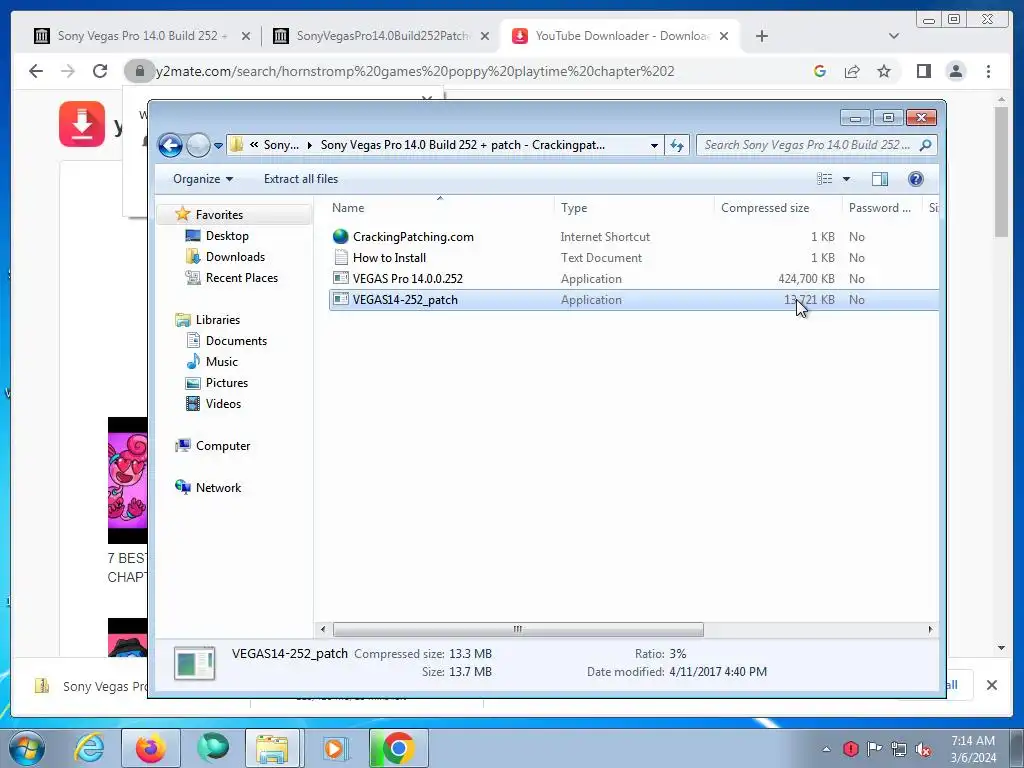This screenshot has height=768, width=1024.
Task: Refresh the Explorer folder view
Action: [677, 146]
